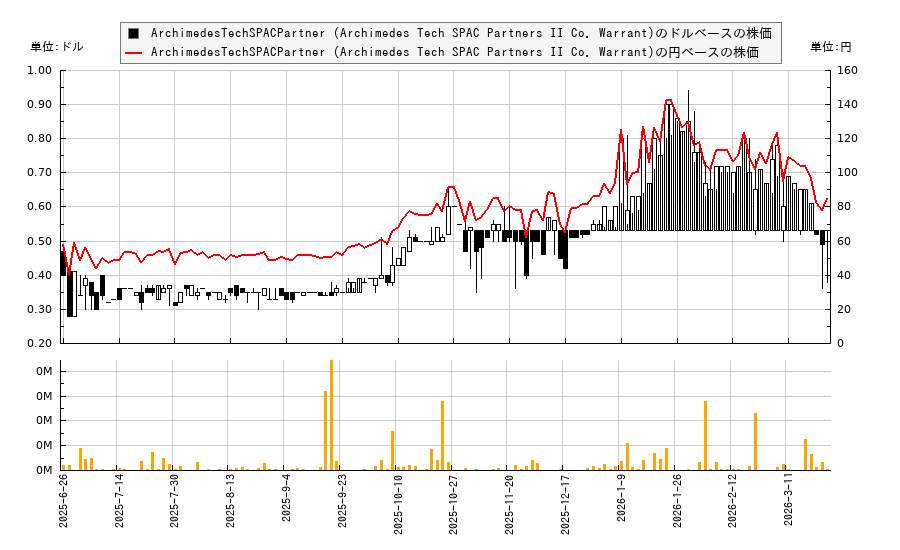This screenshot has width=900, height=550.
Task: Click the dollar-based price legend text ending in ドルベースの株価
Action: 461,33
